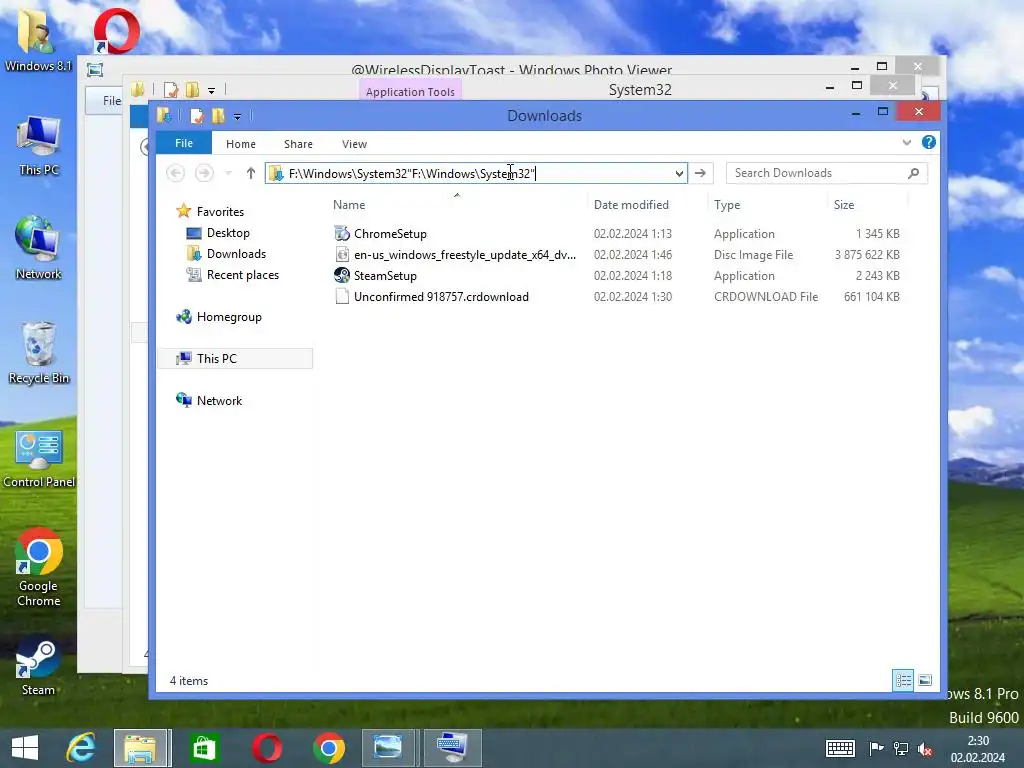The height and width of the screenshot is (768, 1024).
Task: Open Recent places in navigation pane
Action: coord(242,275)
